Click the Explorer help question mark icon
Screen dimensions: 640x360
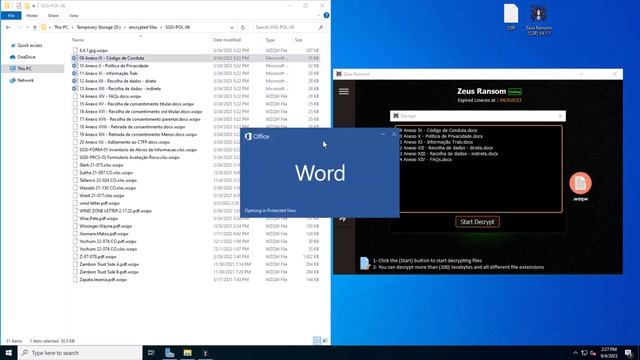326,16
